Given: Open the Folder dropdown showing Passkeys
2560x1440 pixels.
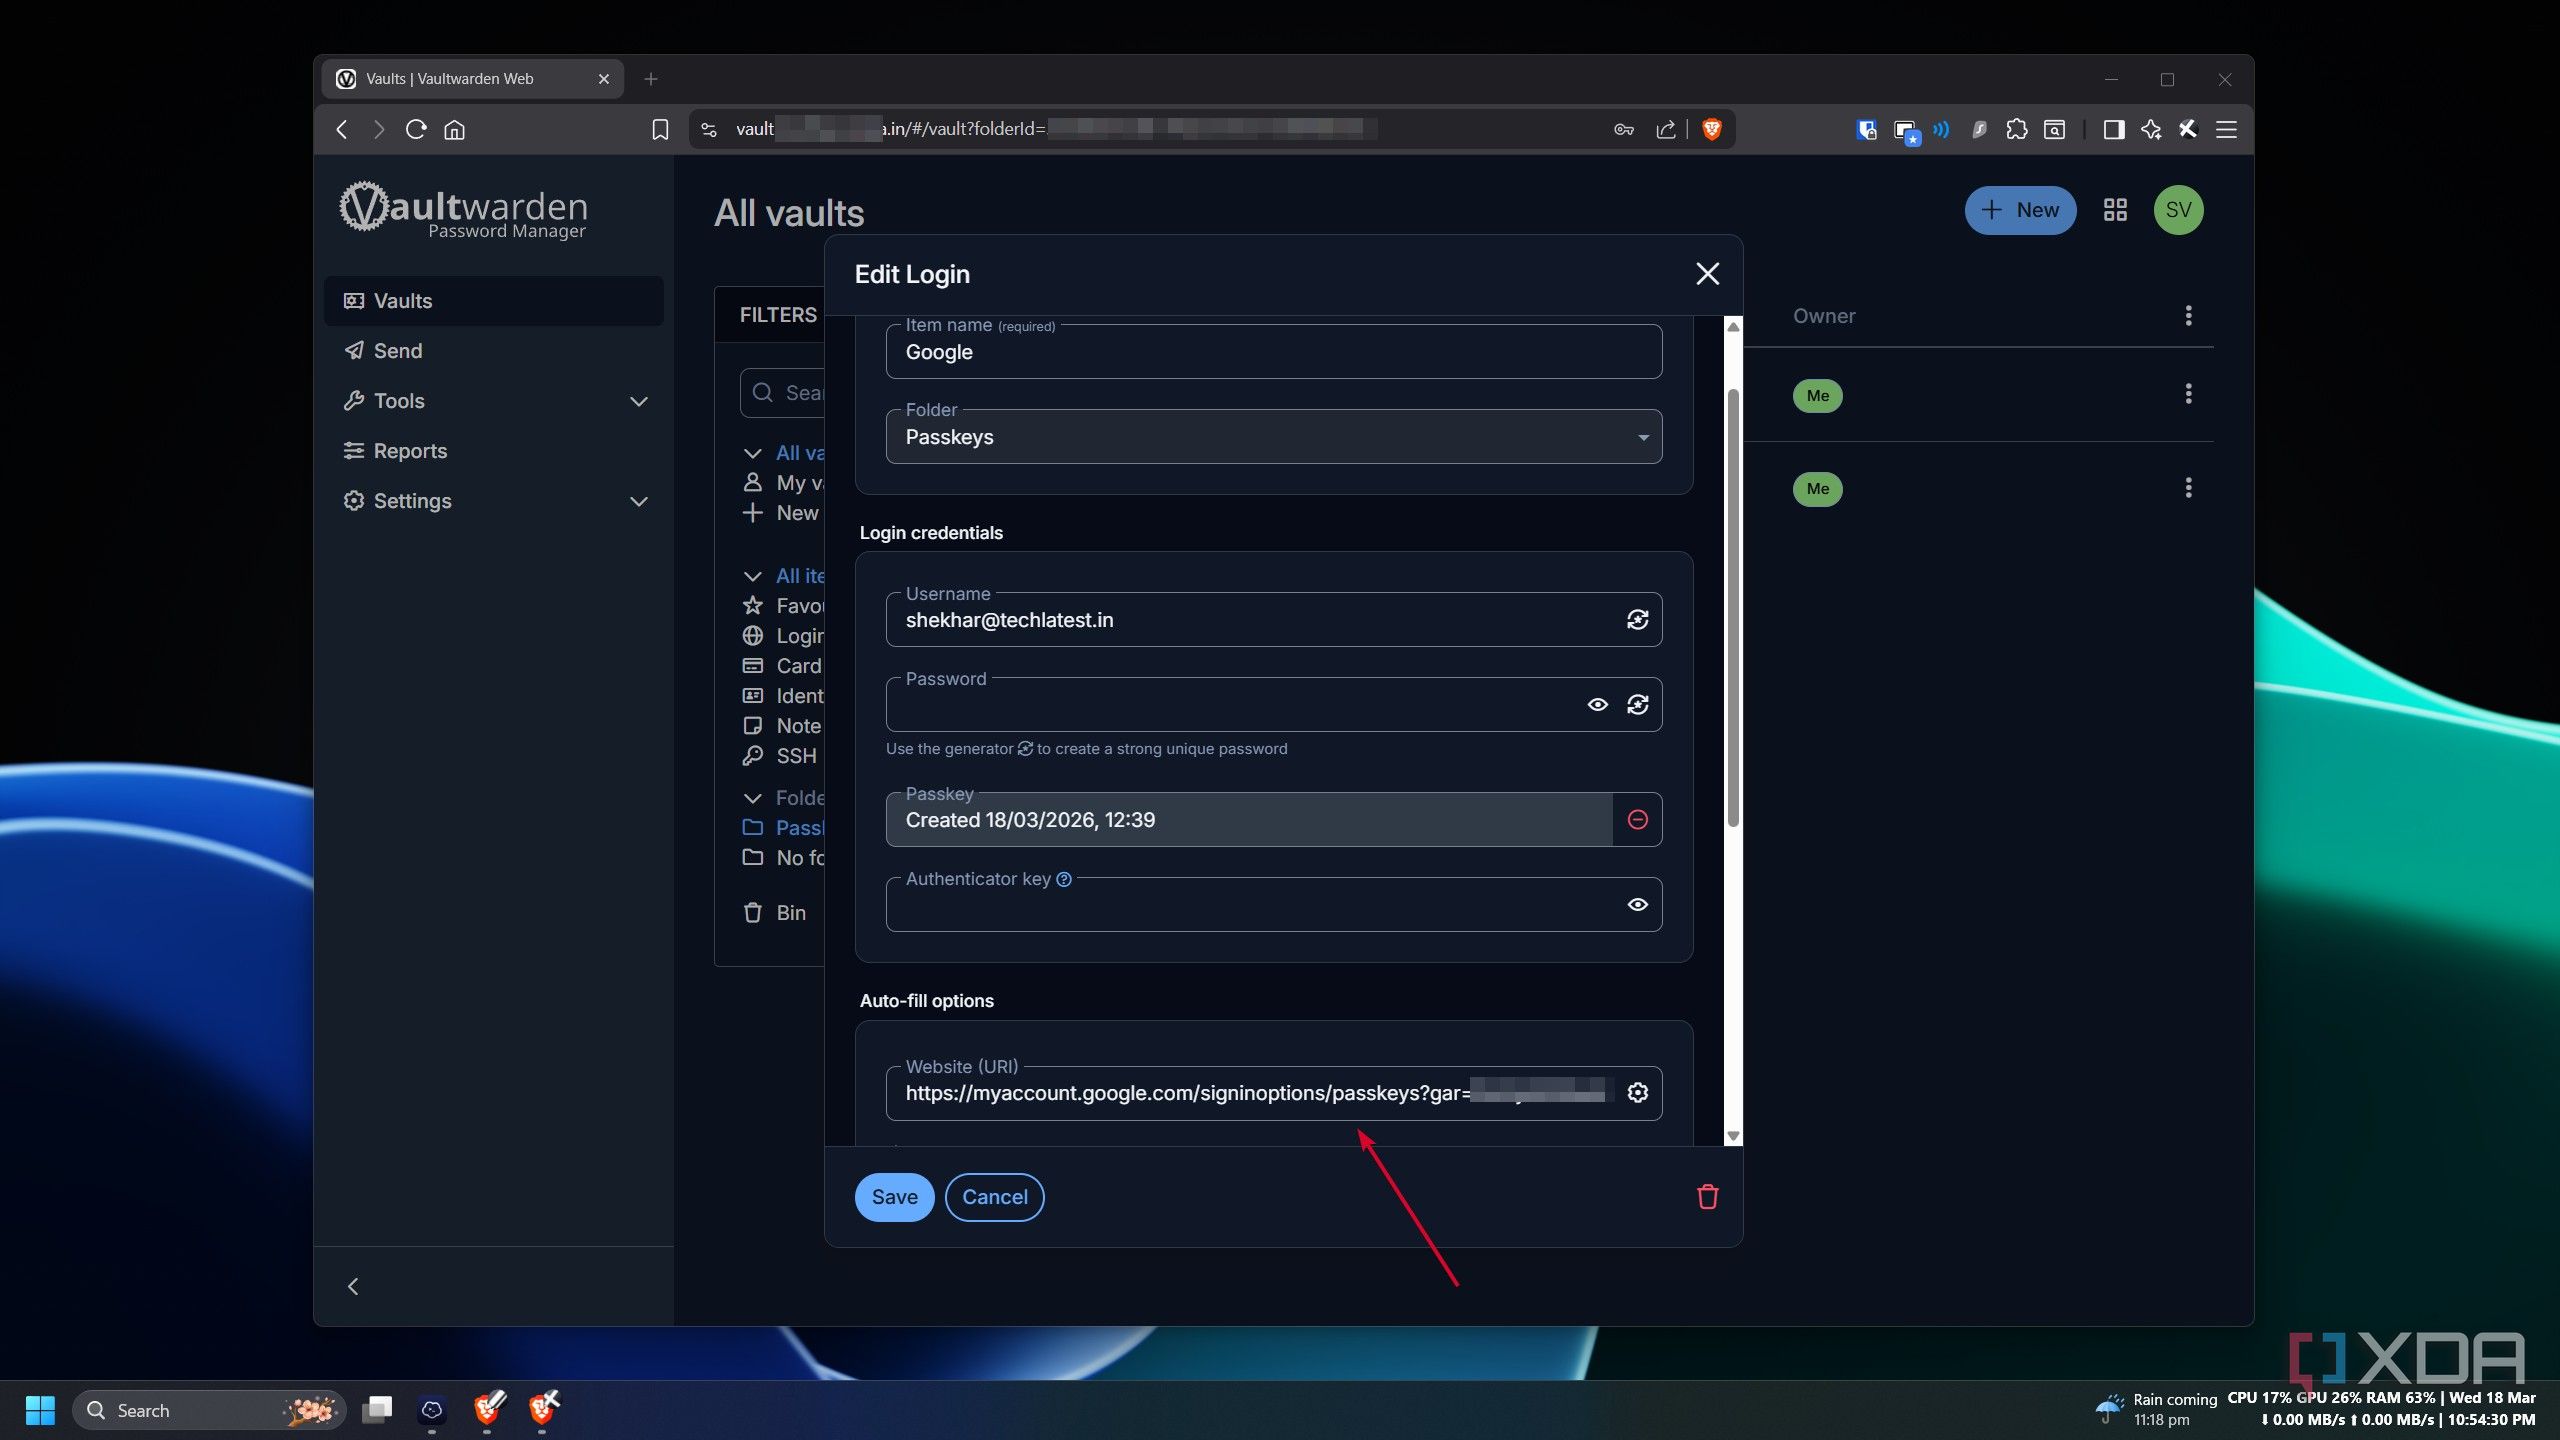Looking at the screenshot, I should pos(1274,437).
